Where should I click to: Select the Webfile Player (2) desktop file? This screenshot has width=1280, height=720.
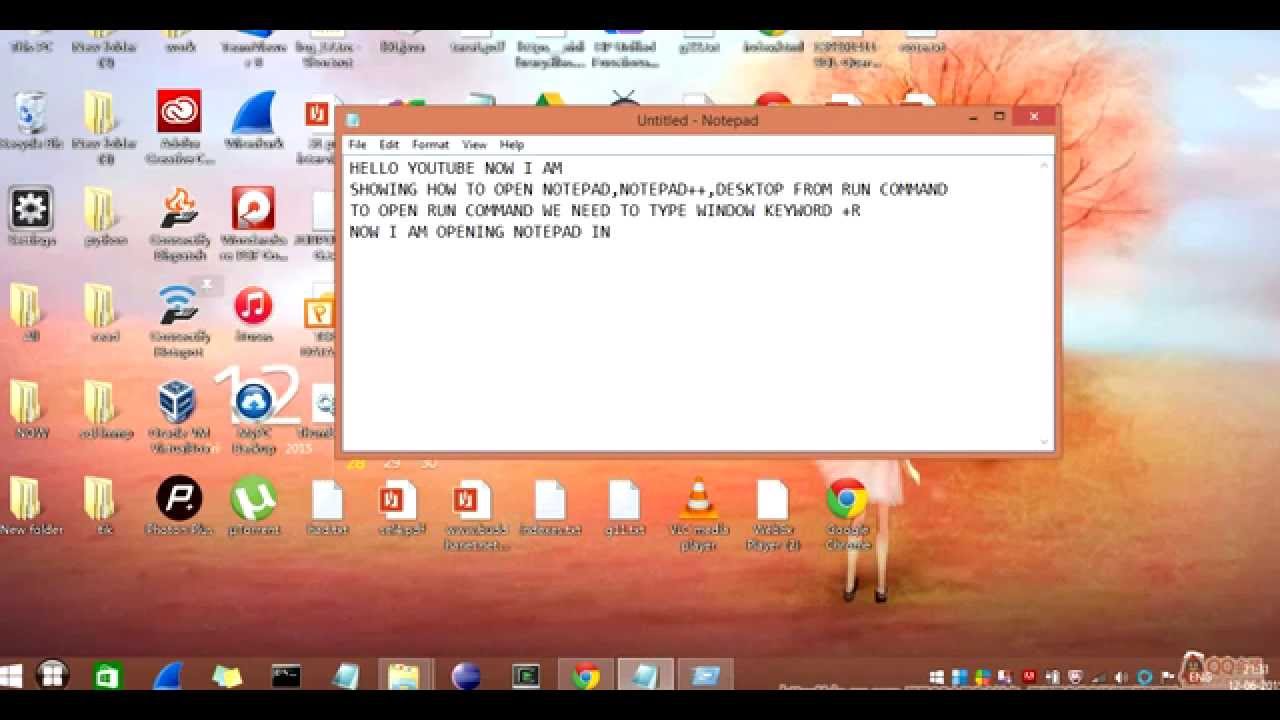773,514
